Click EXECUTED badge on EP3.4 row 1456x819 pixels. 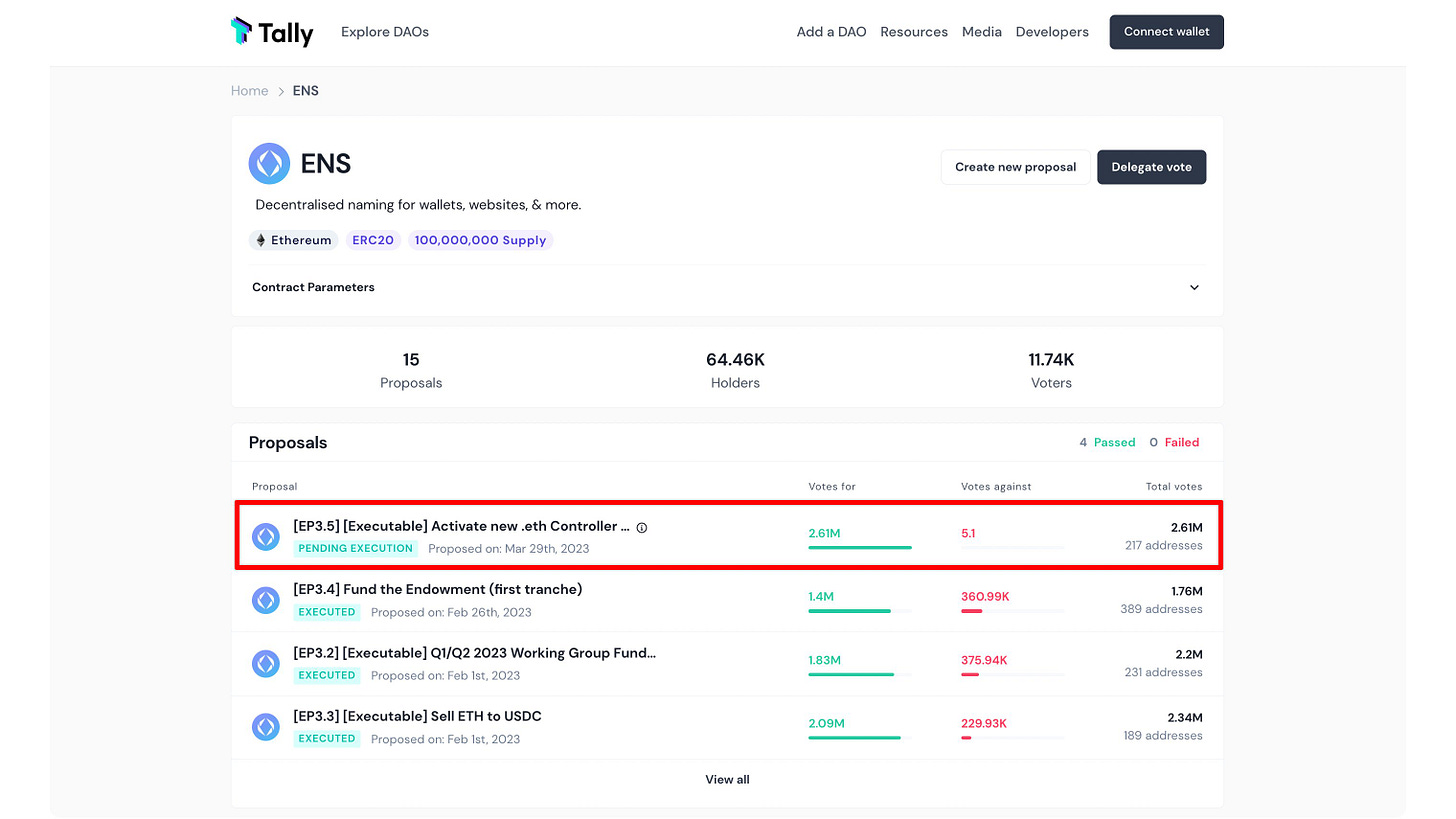[x=327, y=612]
